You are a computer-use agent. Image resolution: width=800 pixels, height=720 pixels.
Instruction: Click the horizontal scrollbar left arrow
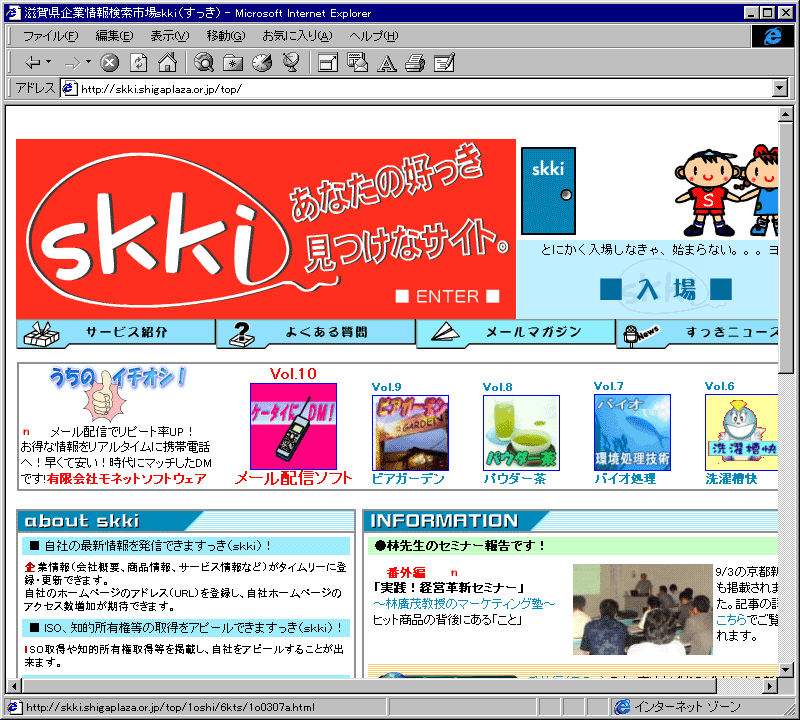(14, 686)
